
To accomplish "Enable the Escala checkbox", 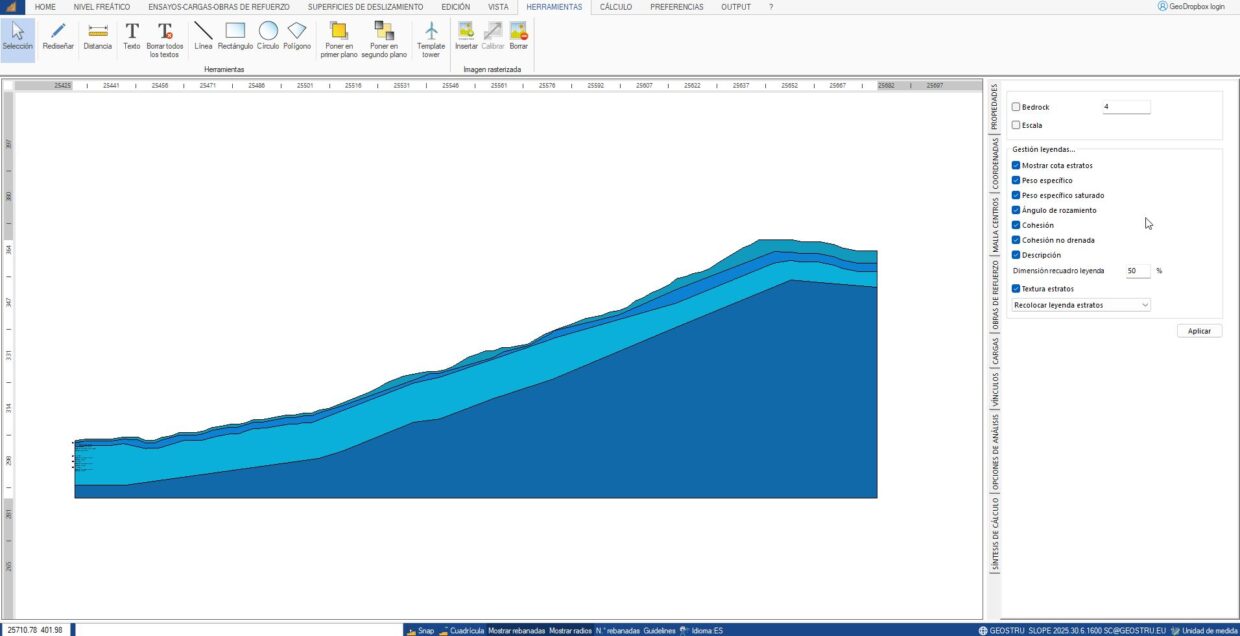I will tap(1016, 124).
